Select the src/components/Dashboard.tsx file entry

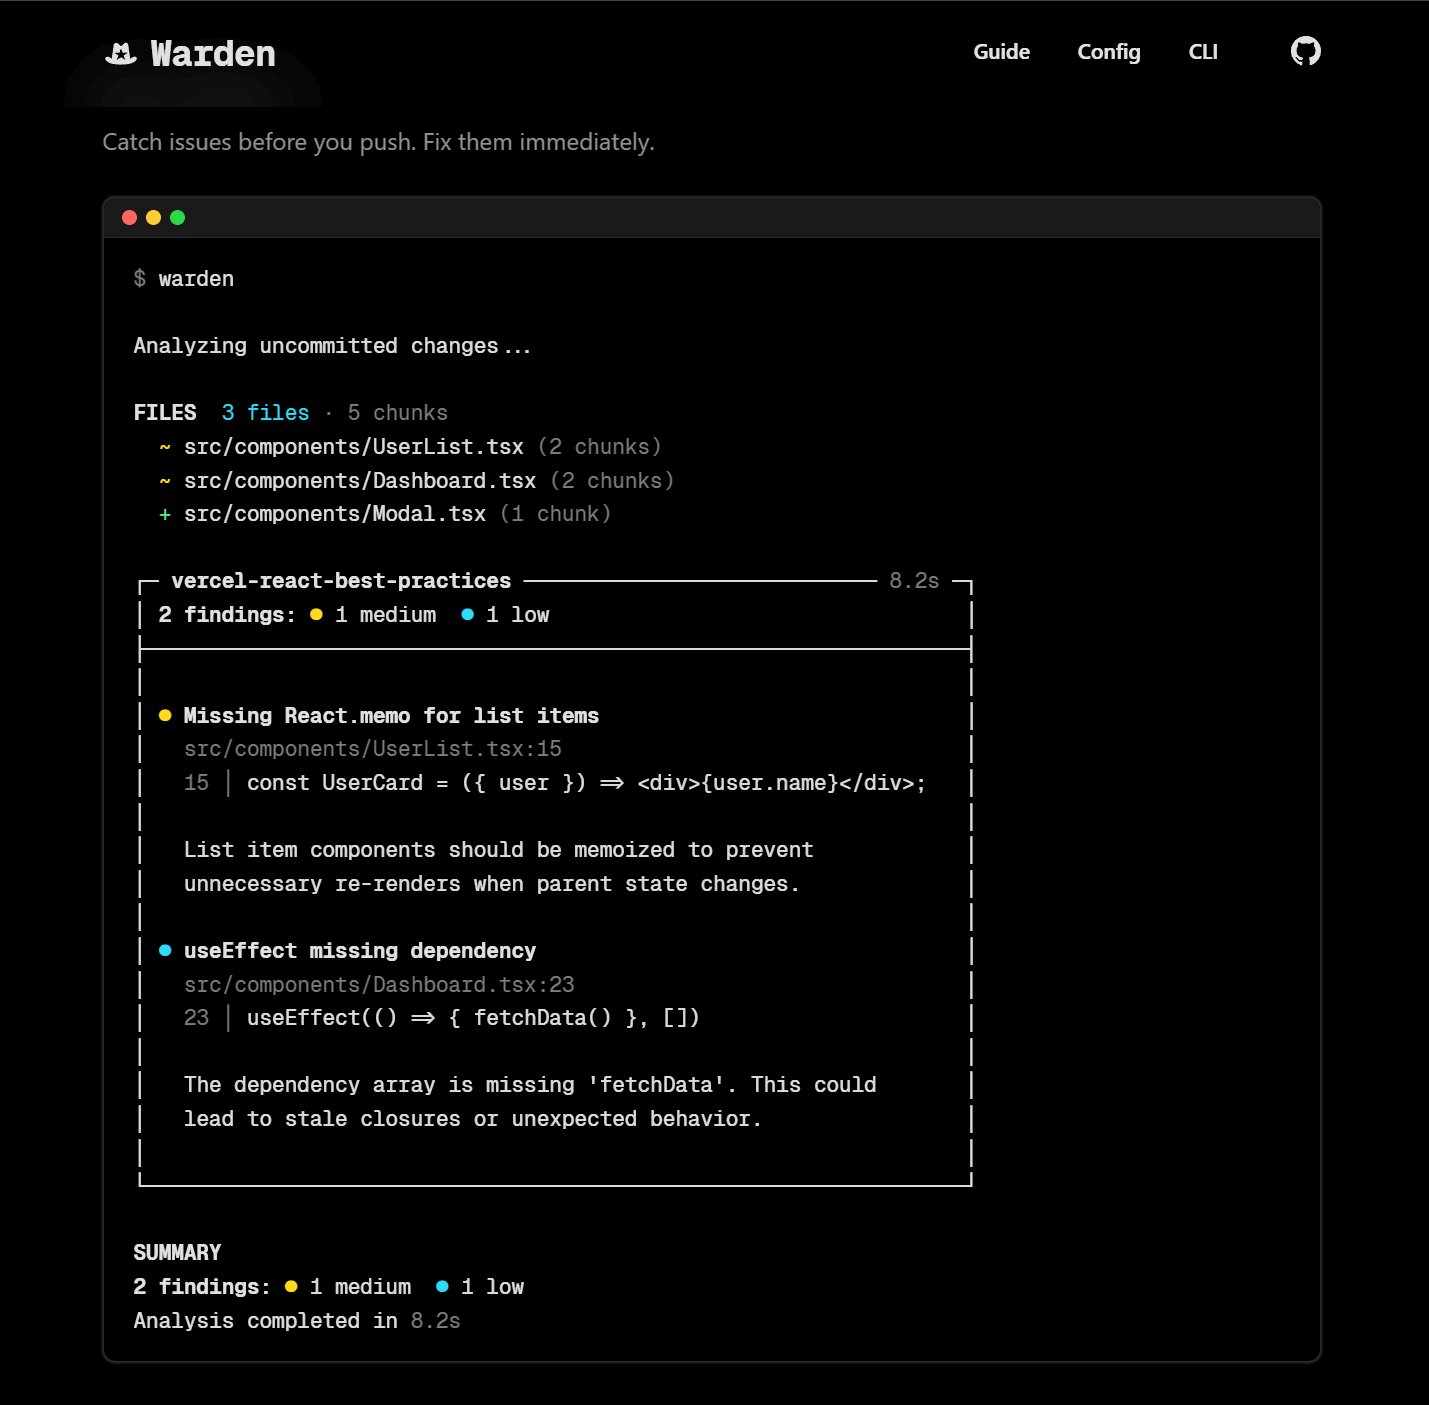point(359,481)
